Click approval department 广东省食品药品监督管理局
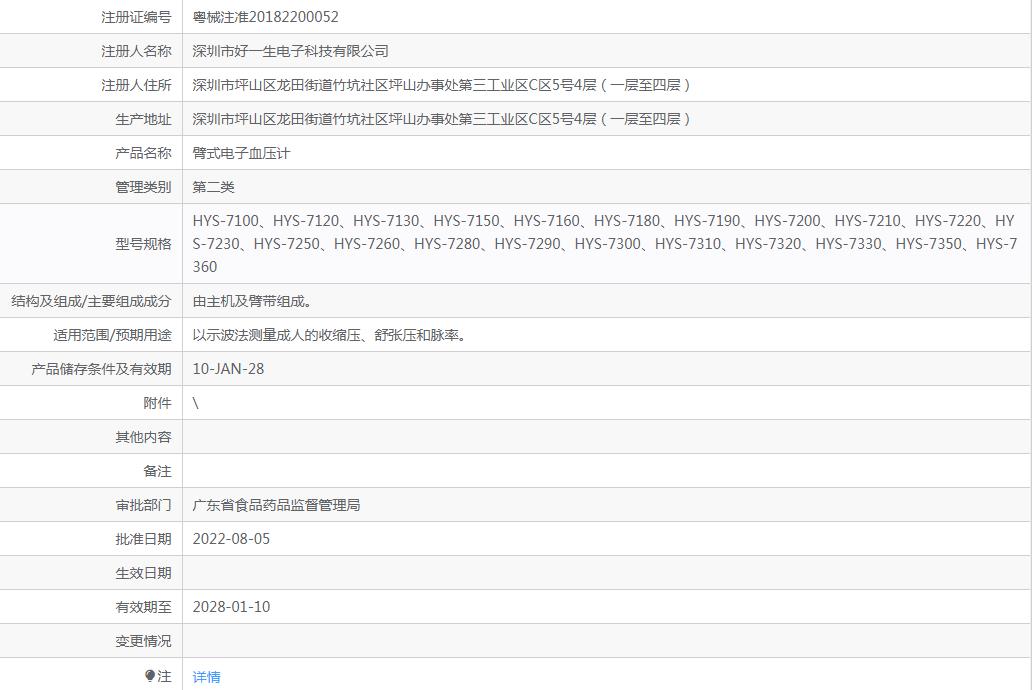The height and width of the screenshot is (690, 1032). coord(276,505)
